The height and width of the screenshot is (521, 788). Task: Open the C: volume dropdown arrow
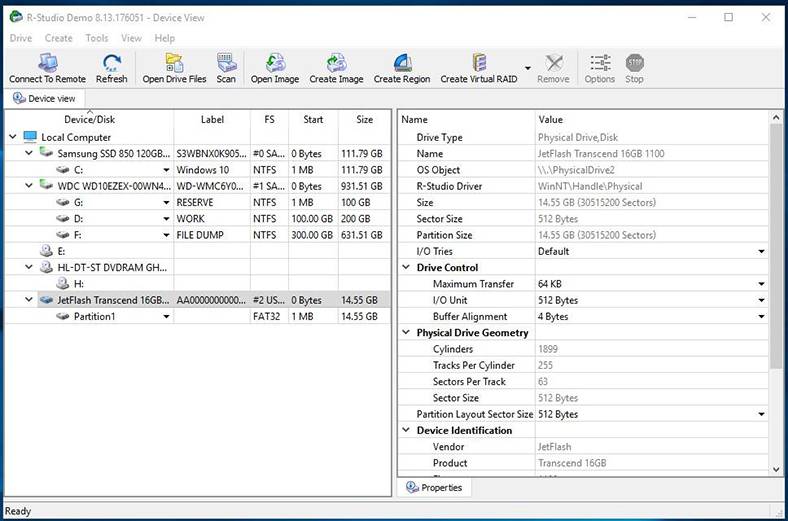[166, 170]
